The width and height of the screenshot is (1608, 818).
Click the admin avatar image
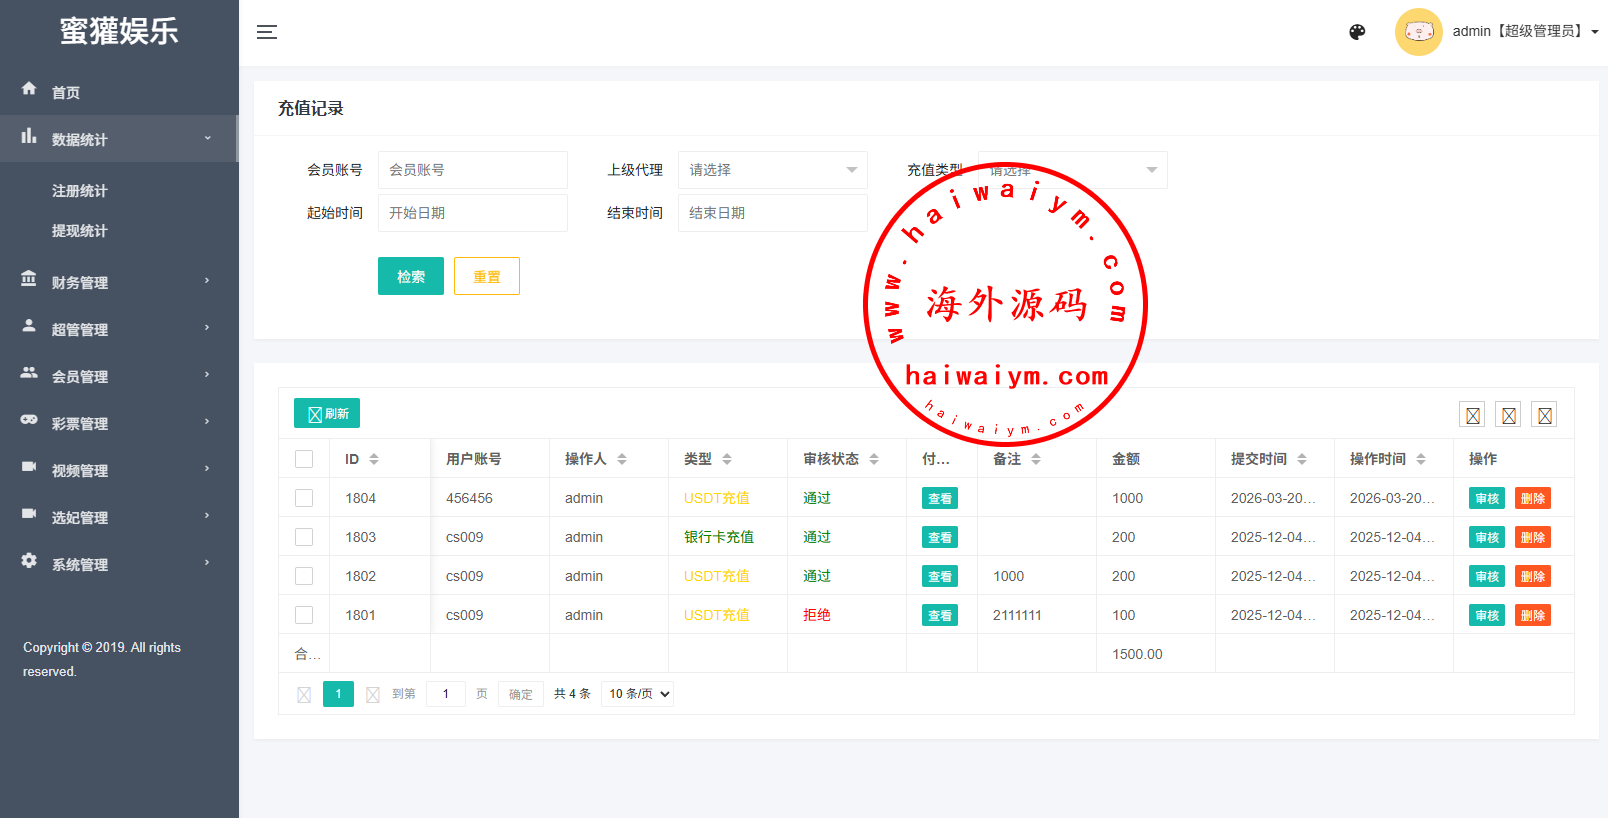pyautogui.click(x=1418, y=32)
